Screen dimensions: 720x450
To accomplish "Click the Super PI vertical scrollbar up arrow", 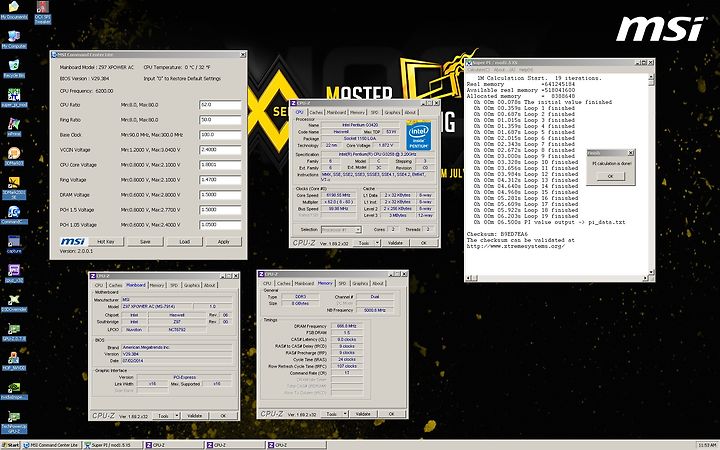I will pos(651,78).
